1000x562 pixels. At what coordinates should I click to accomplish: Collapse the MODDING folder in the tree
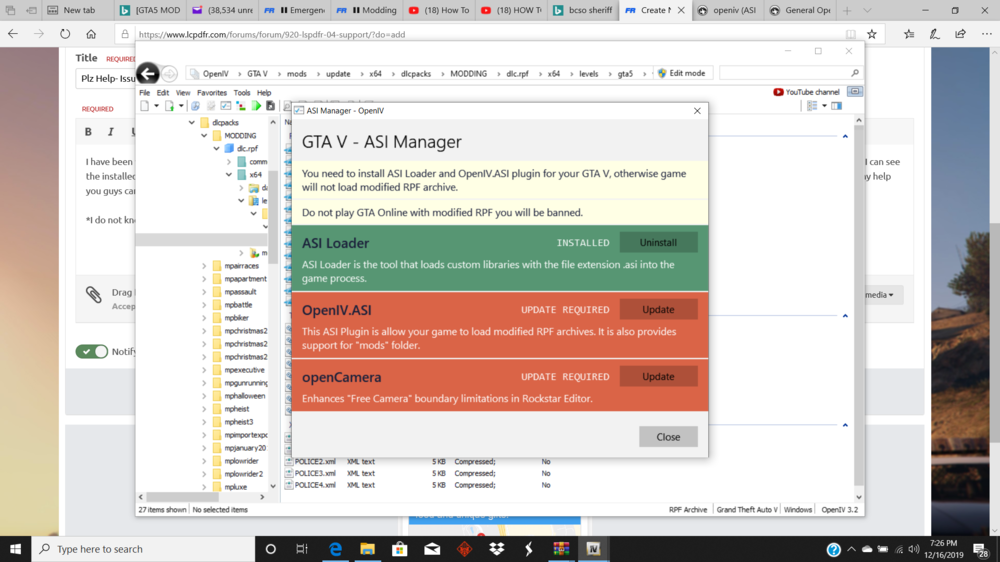pos(204,135)
